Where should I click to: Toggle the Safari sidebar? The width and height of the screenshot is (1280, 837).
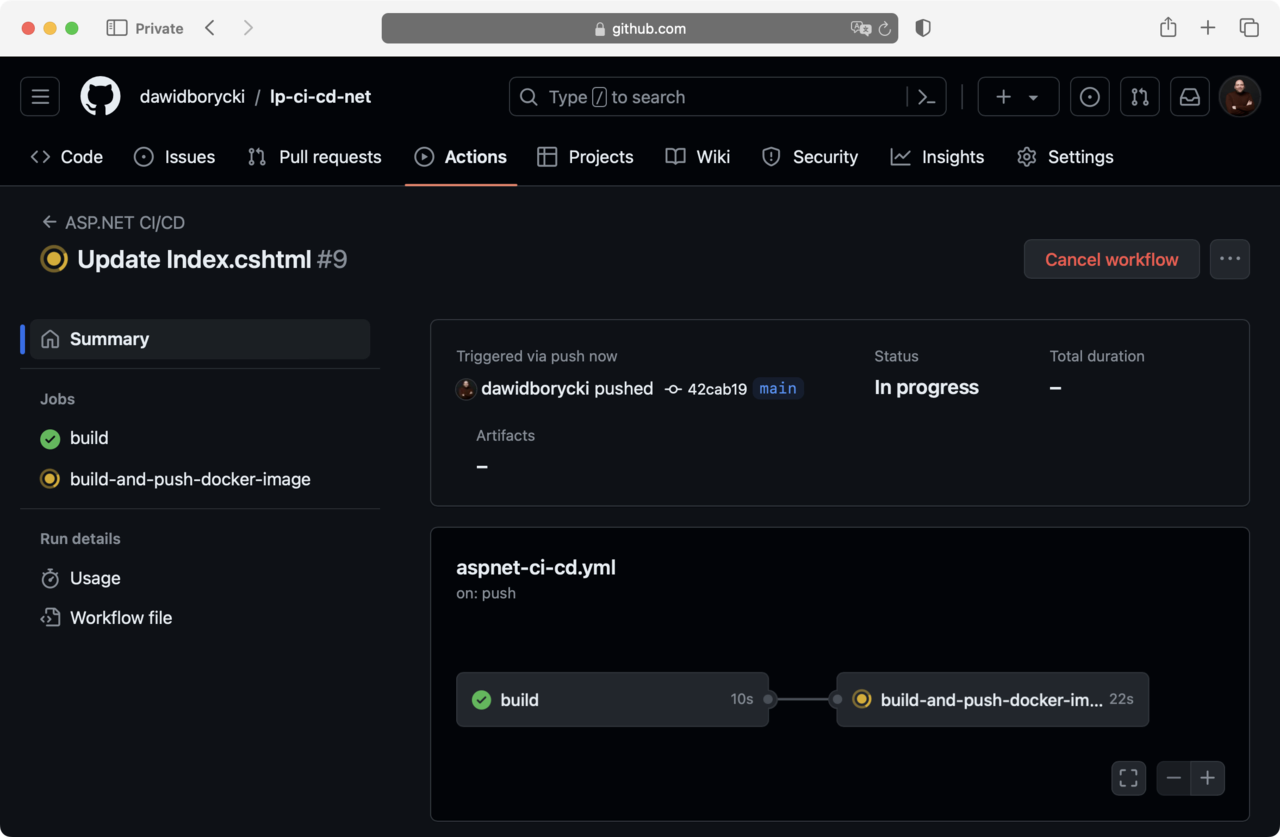click(117, 28)
